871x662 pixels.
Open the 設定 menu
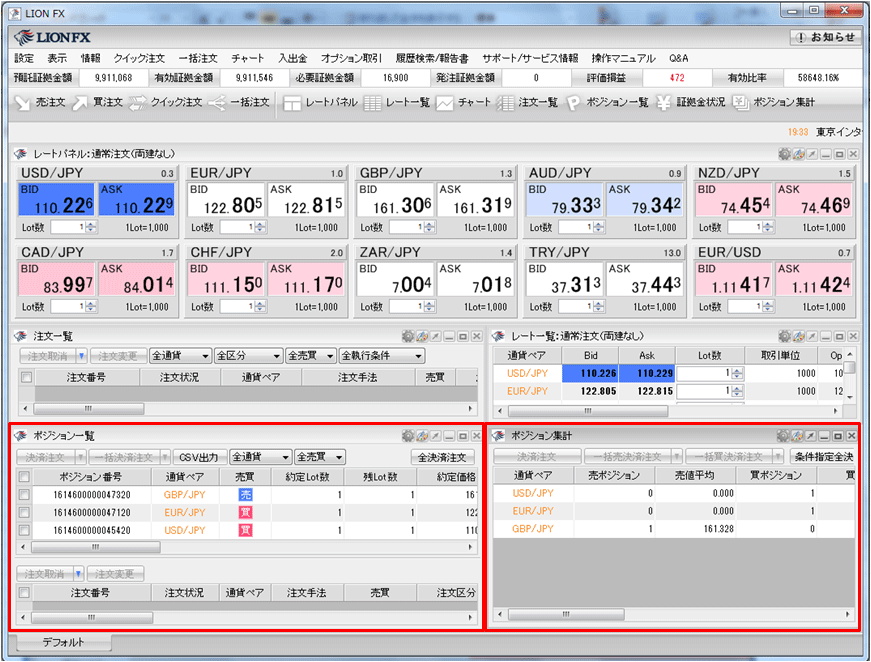pos(24,58)
